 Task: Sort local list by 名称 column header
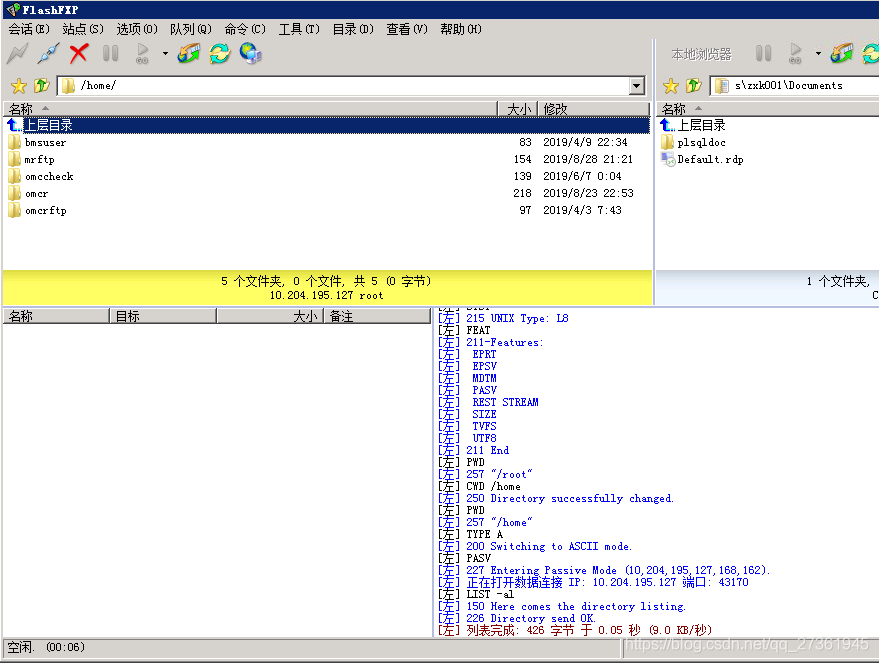767,109
